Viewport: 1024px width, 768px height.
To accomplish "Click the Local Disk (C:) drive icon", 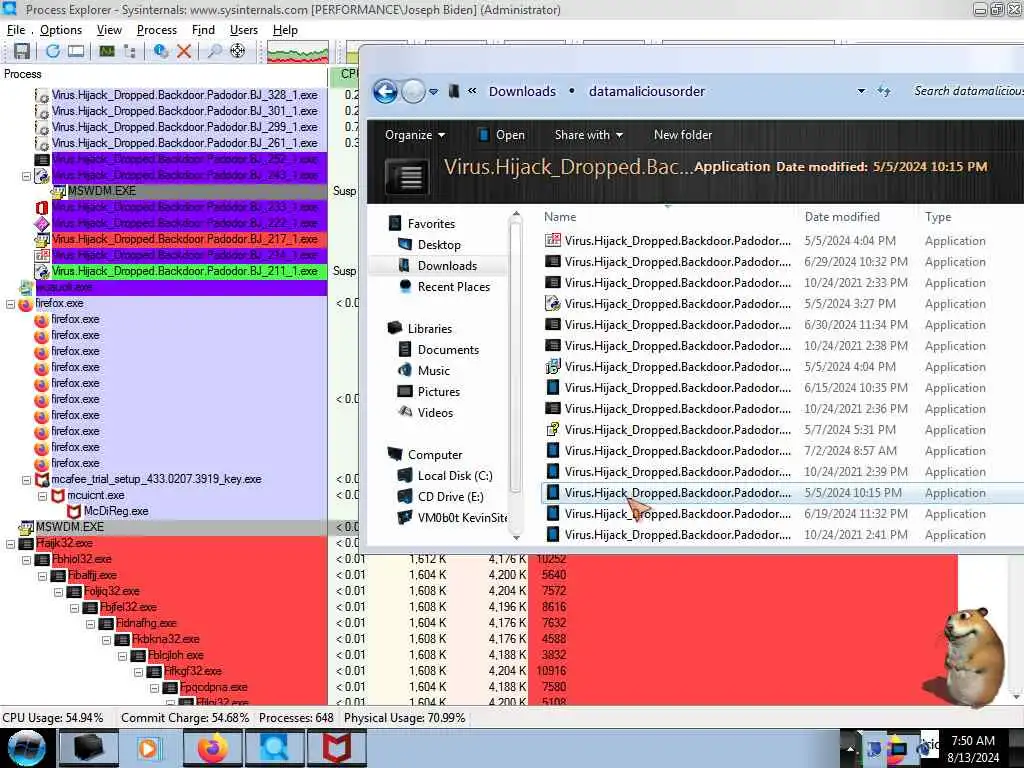I will coord(405,475).
